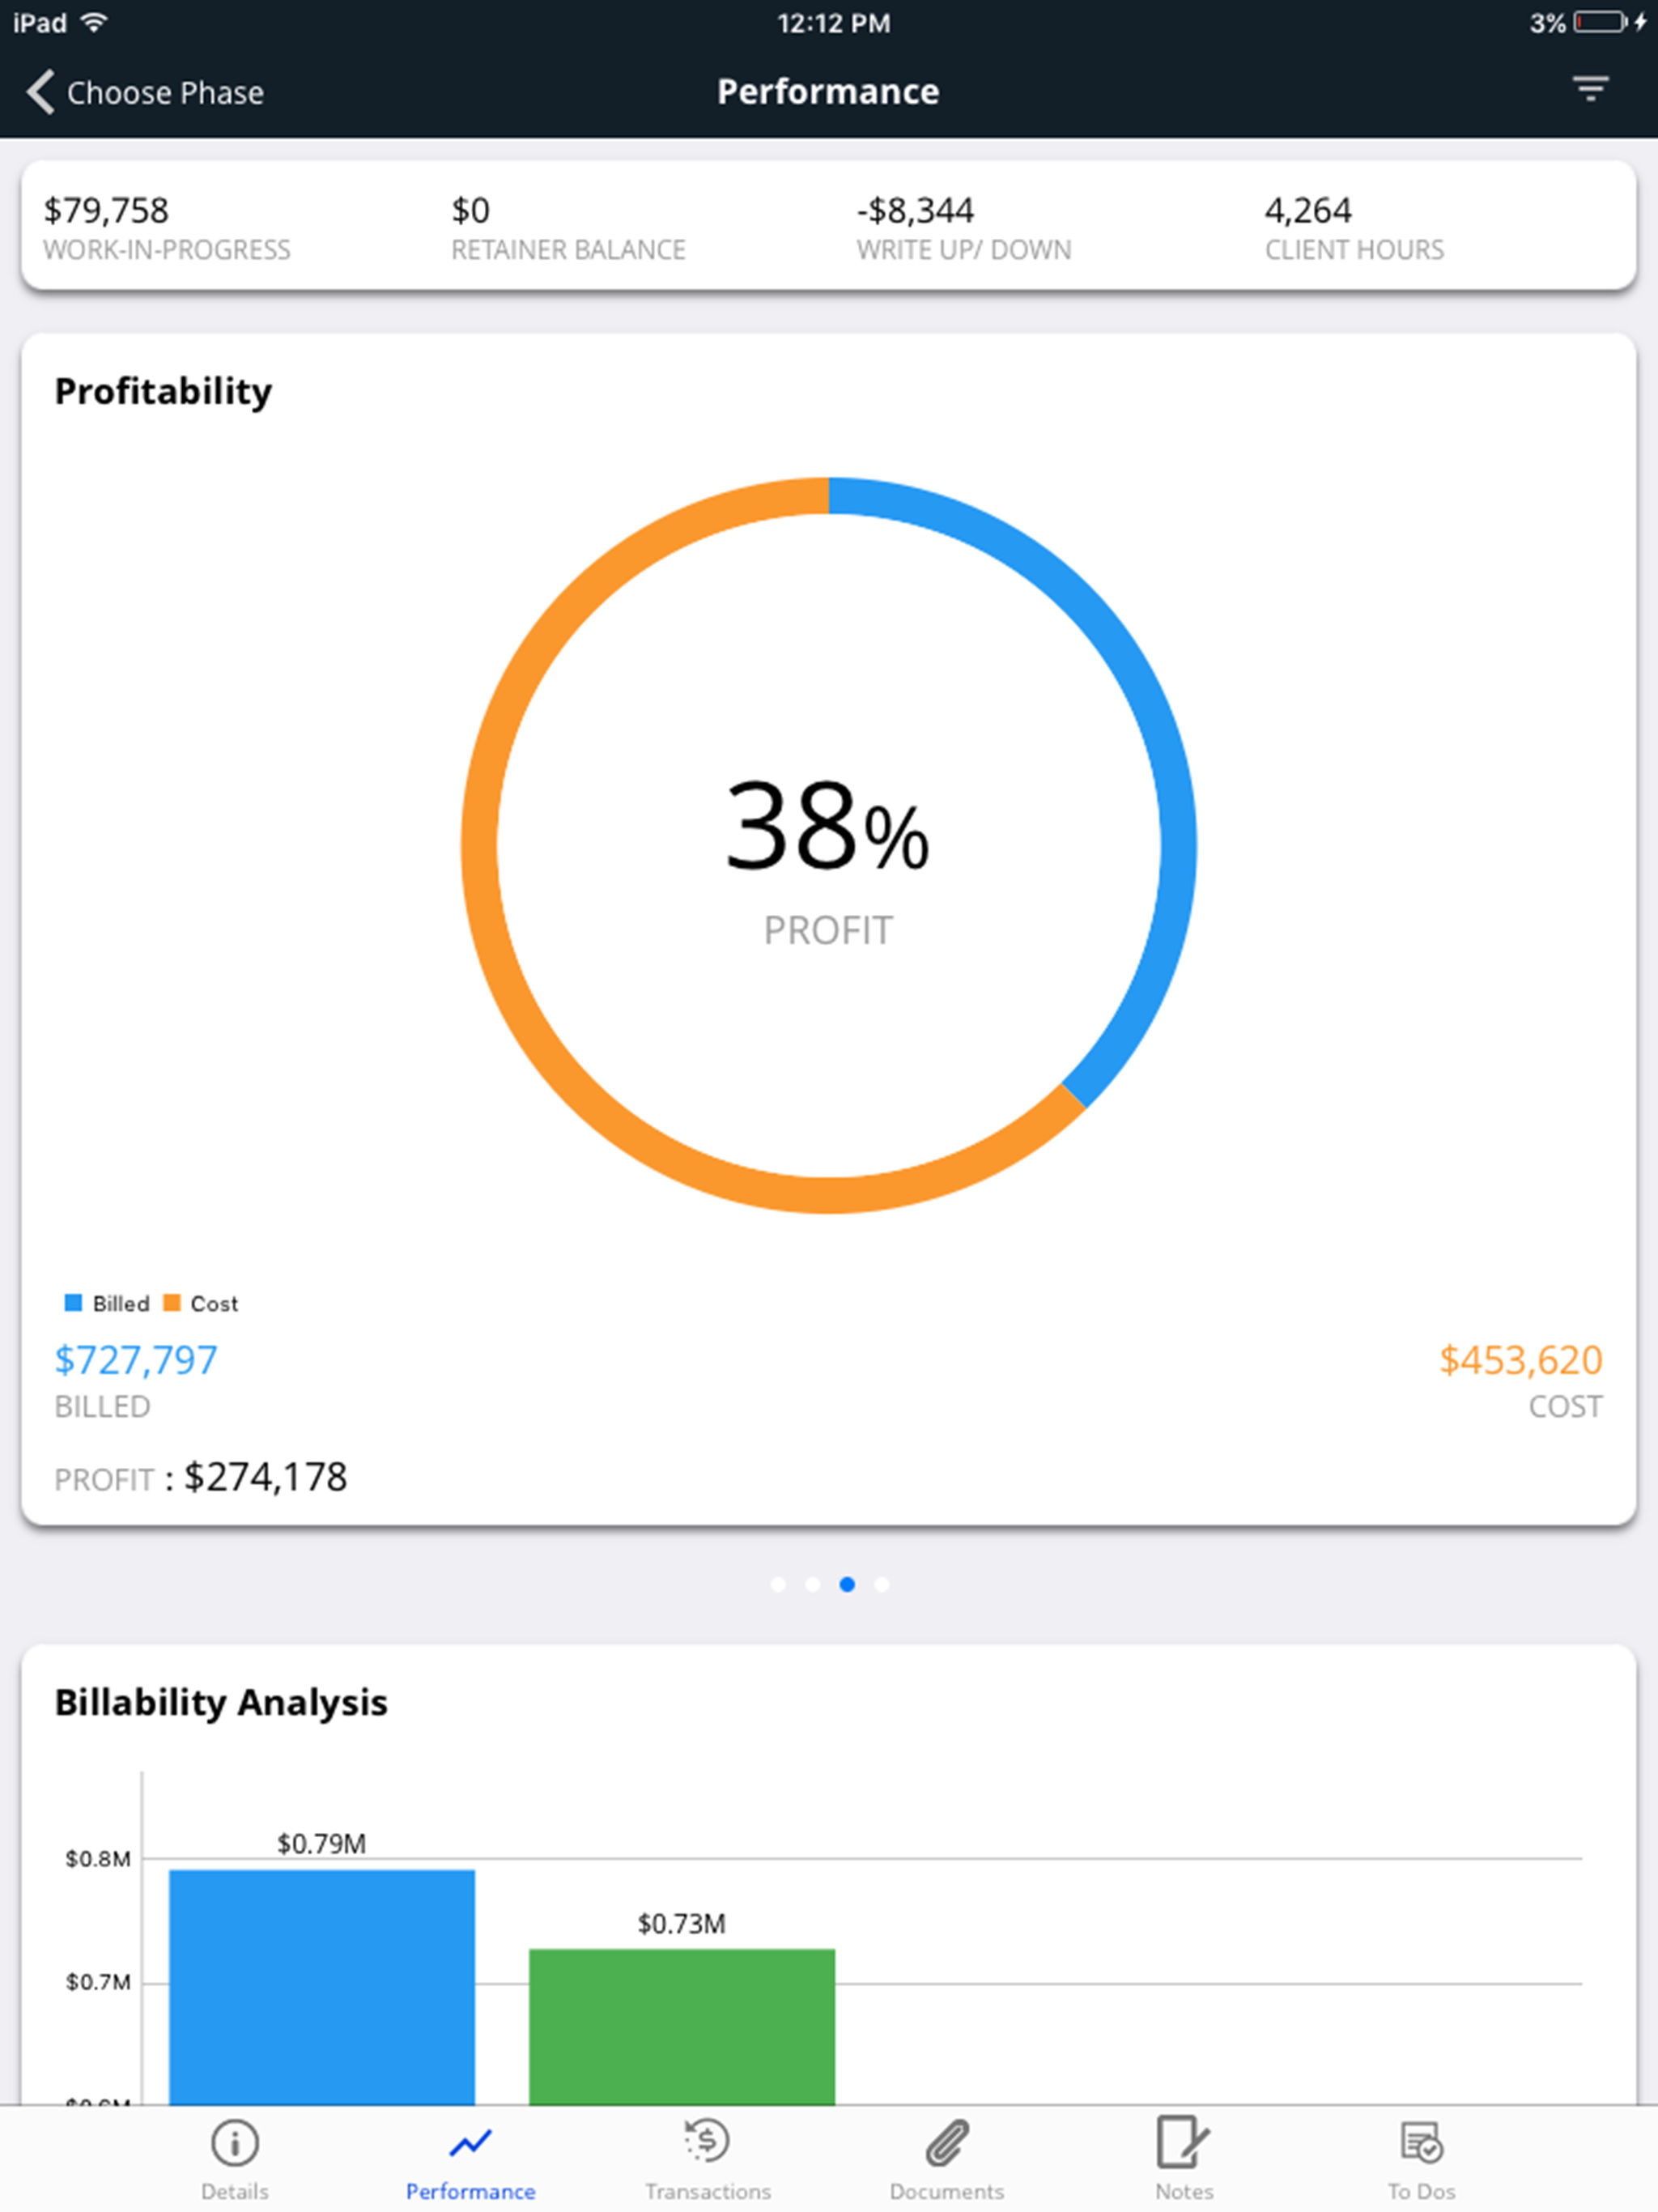Screen dimensions: 1658x2212
Task: Open Documents paperclip icon
Action: (x=946, y=2142)
